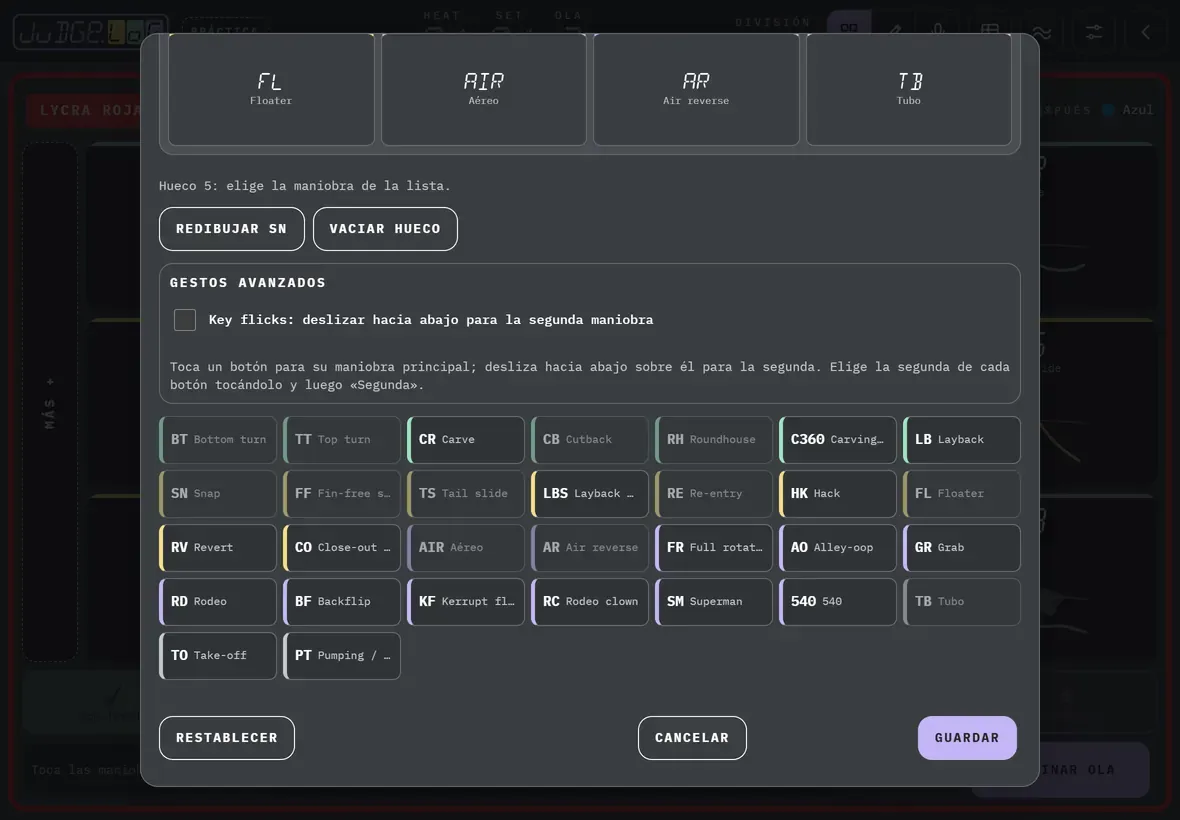The height and width of the screenshot is (820, 1180).
Task: Choose the RV Revert maneuver
Action: point(218,548)
